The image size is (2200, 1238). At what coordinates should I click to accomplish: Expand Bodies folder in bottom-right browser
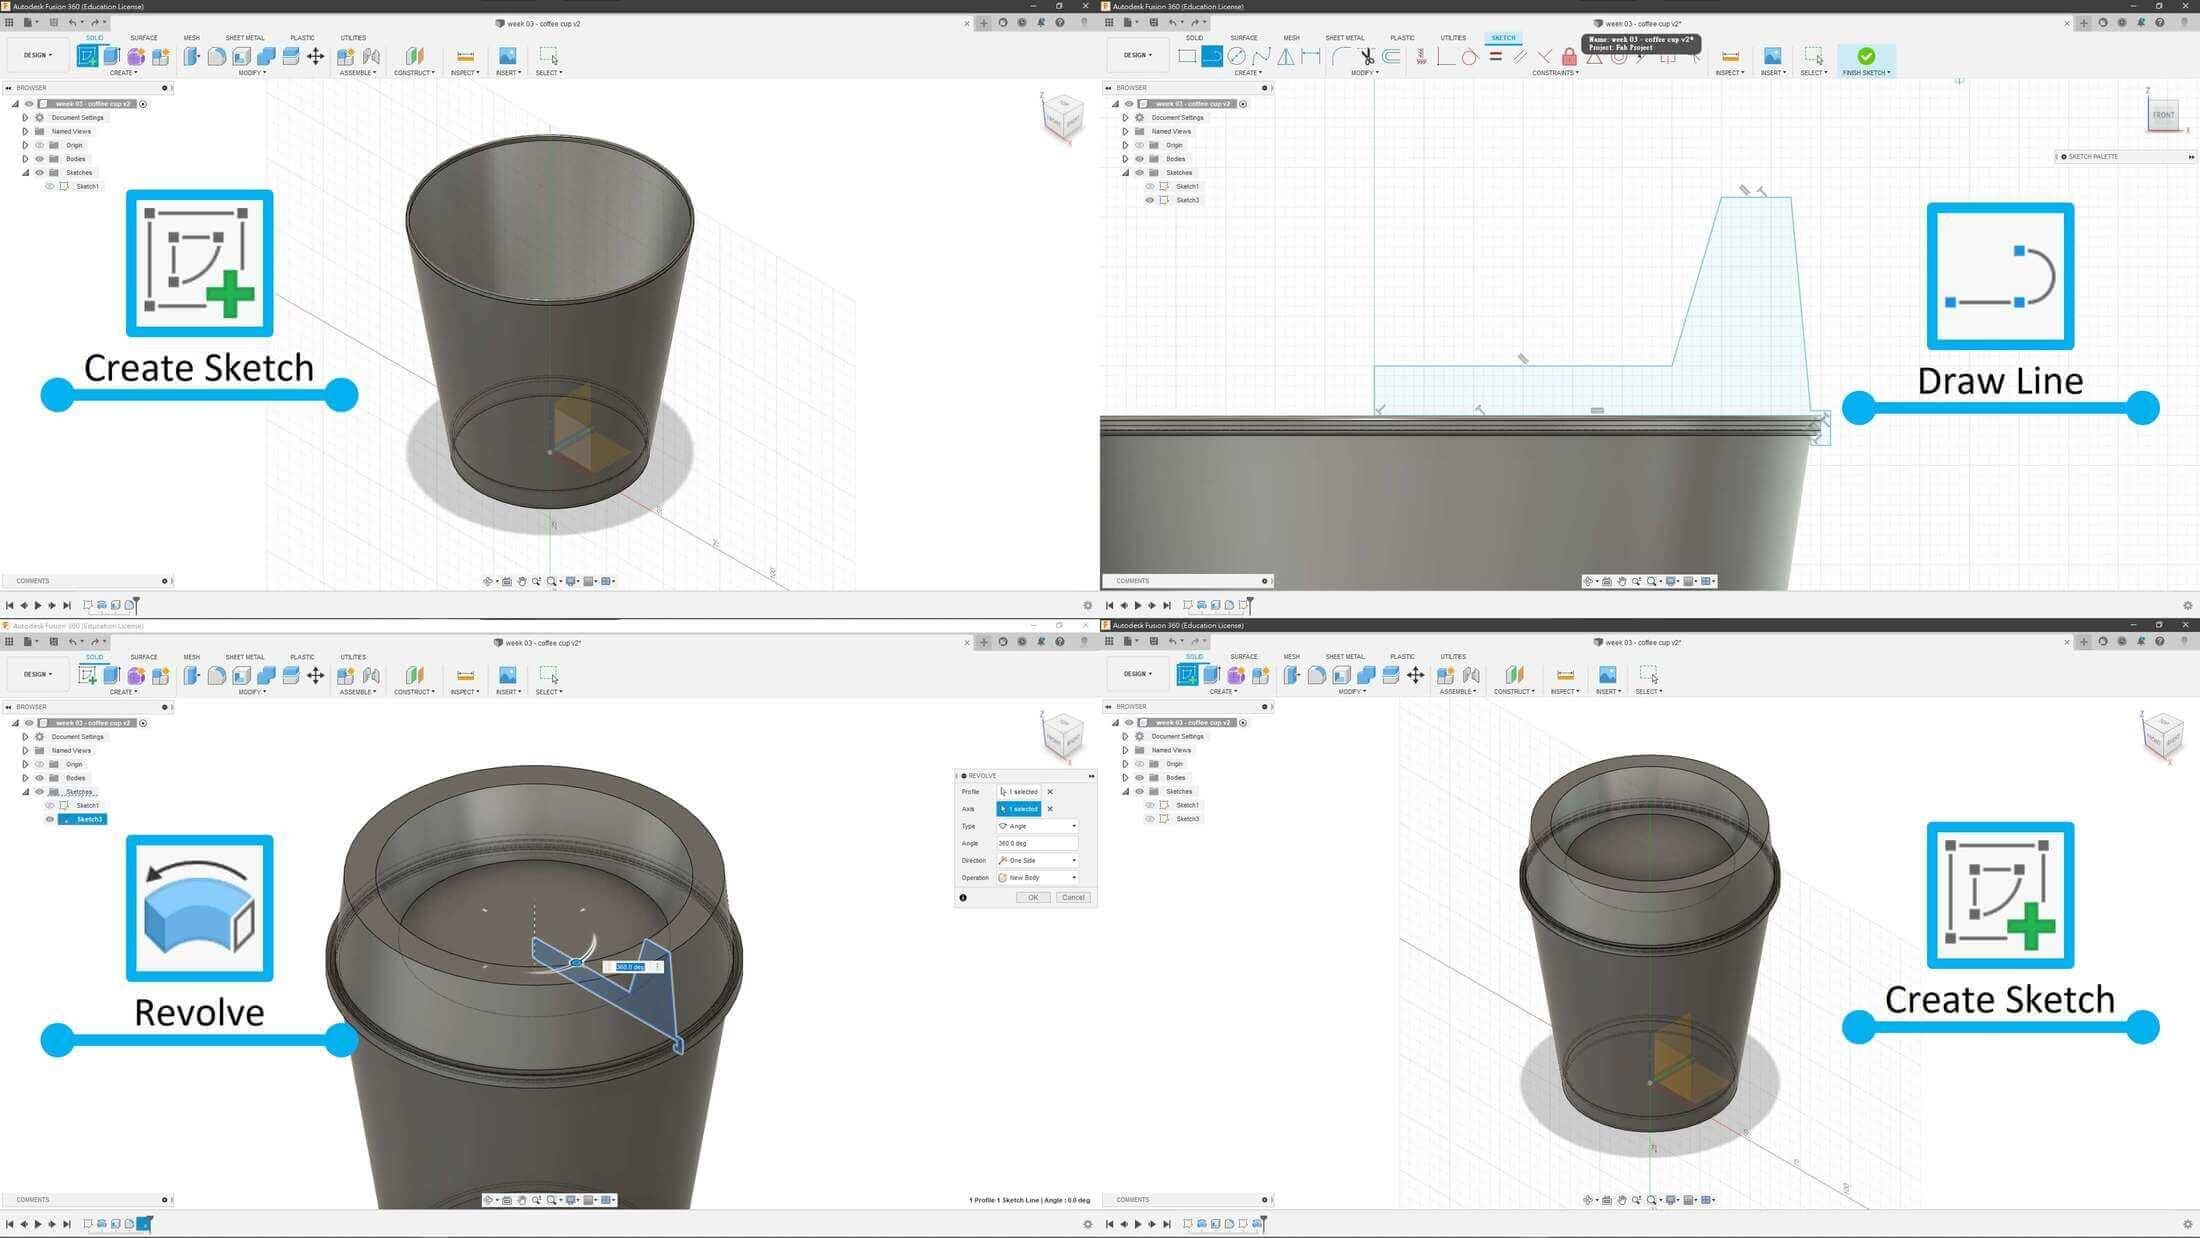(x=1125, y=777)
